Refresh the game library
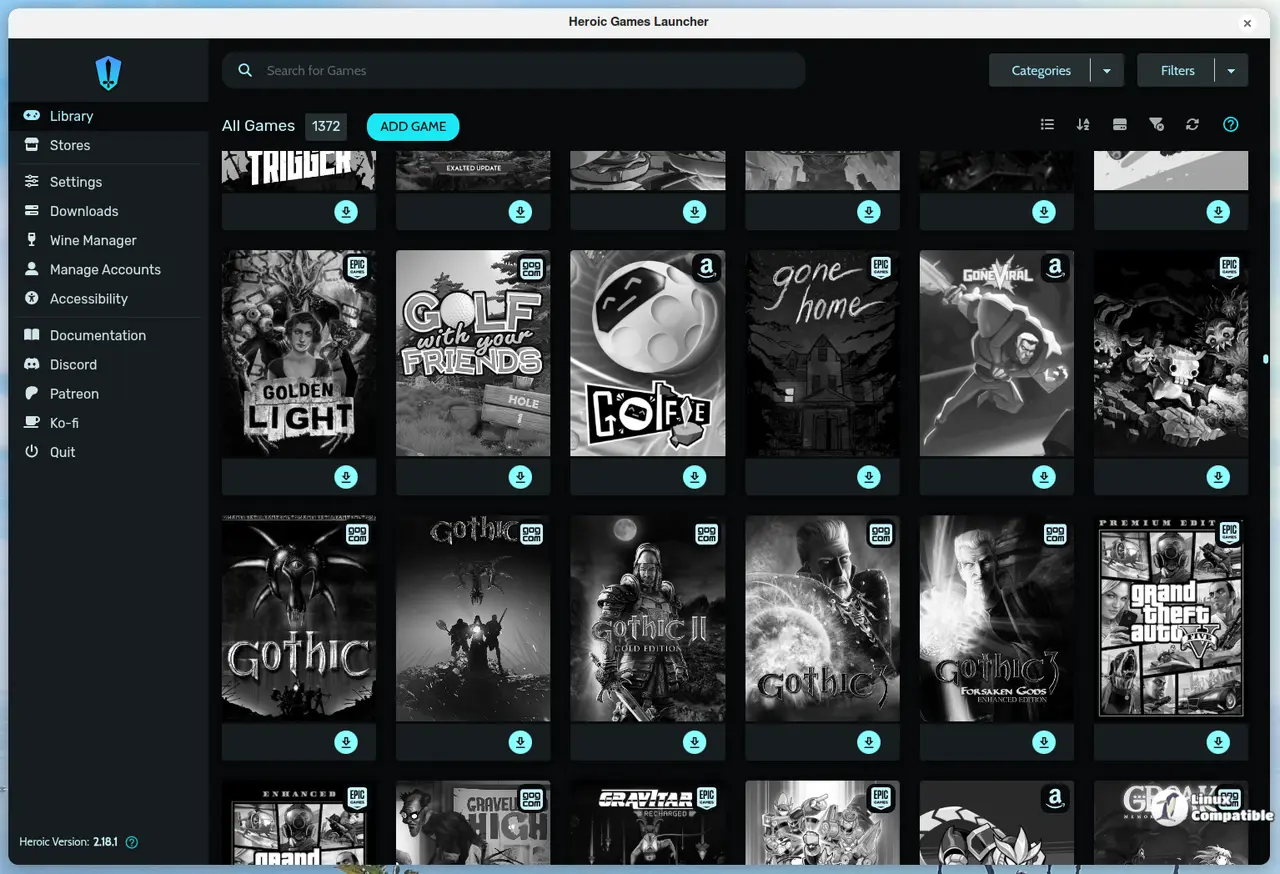This screenshot has width=1280, height=874. [x=1192, y=125]
